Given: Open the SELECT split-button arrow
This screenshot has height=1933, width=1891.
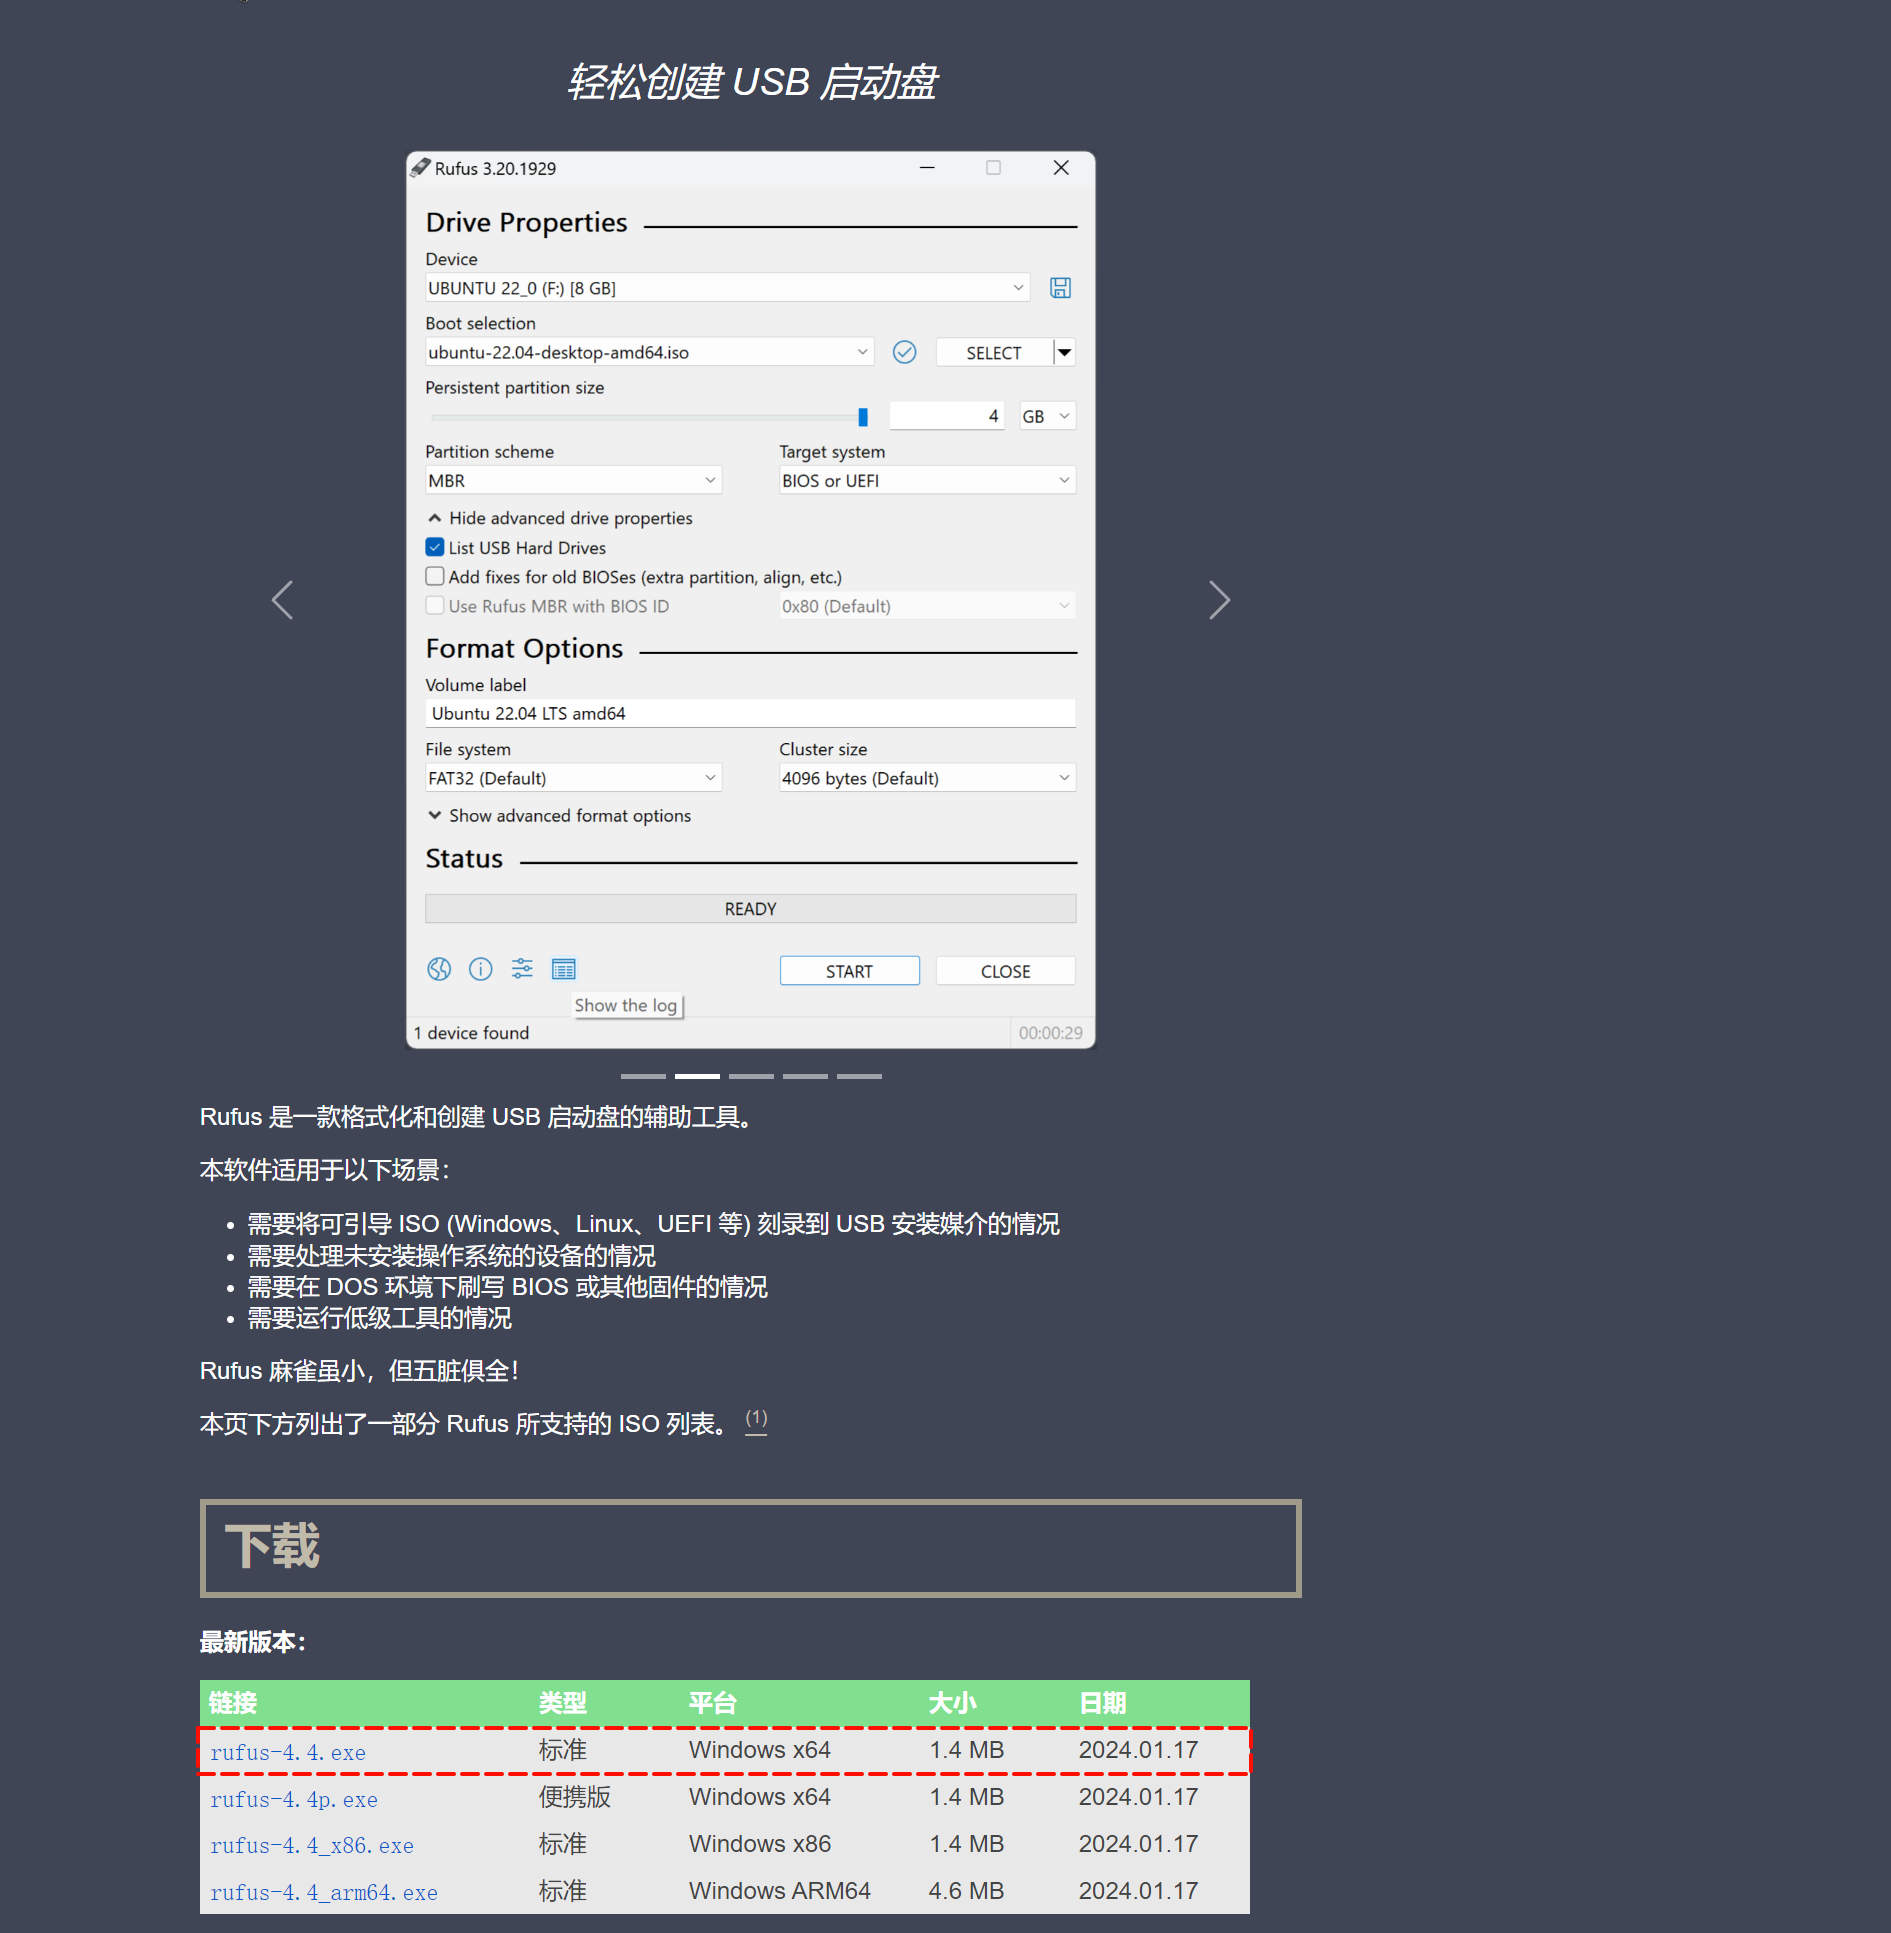Looking at the screenshot, I should click(x=1065, y=352).
